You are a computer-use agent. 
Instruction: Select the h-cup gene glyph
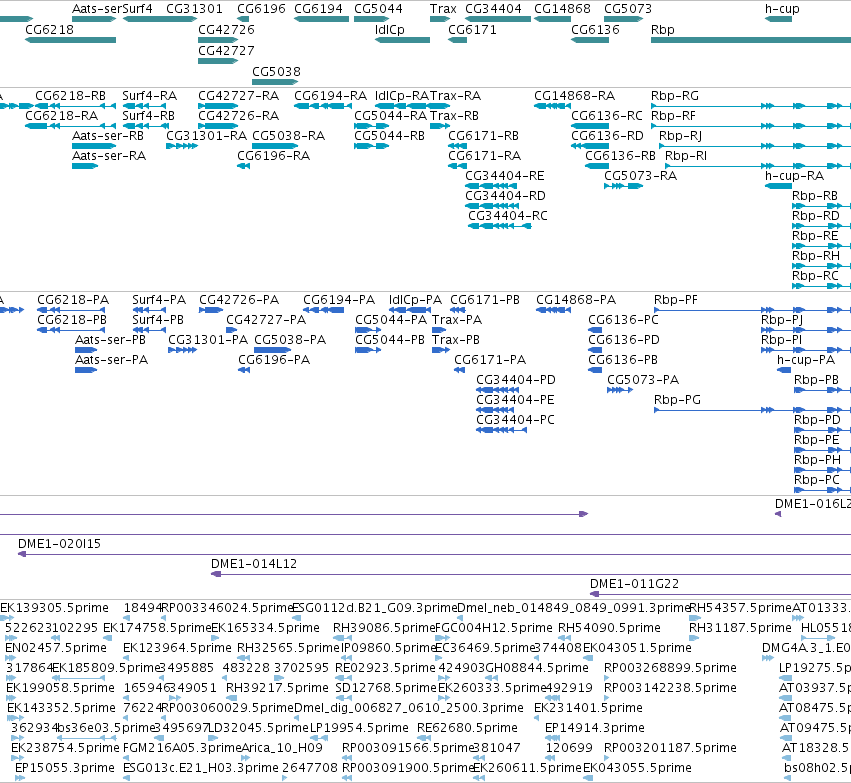(x=778, y=19)
